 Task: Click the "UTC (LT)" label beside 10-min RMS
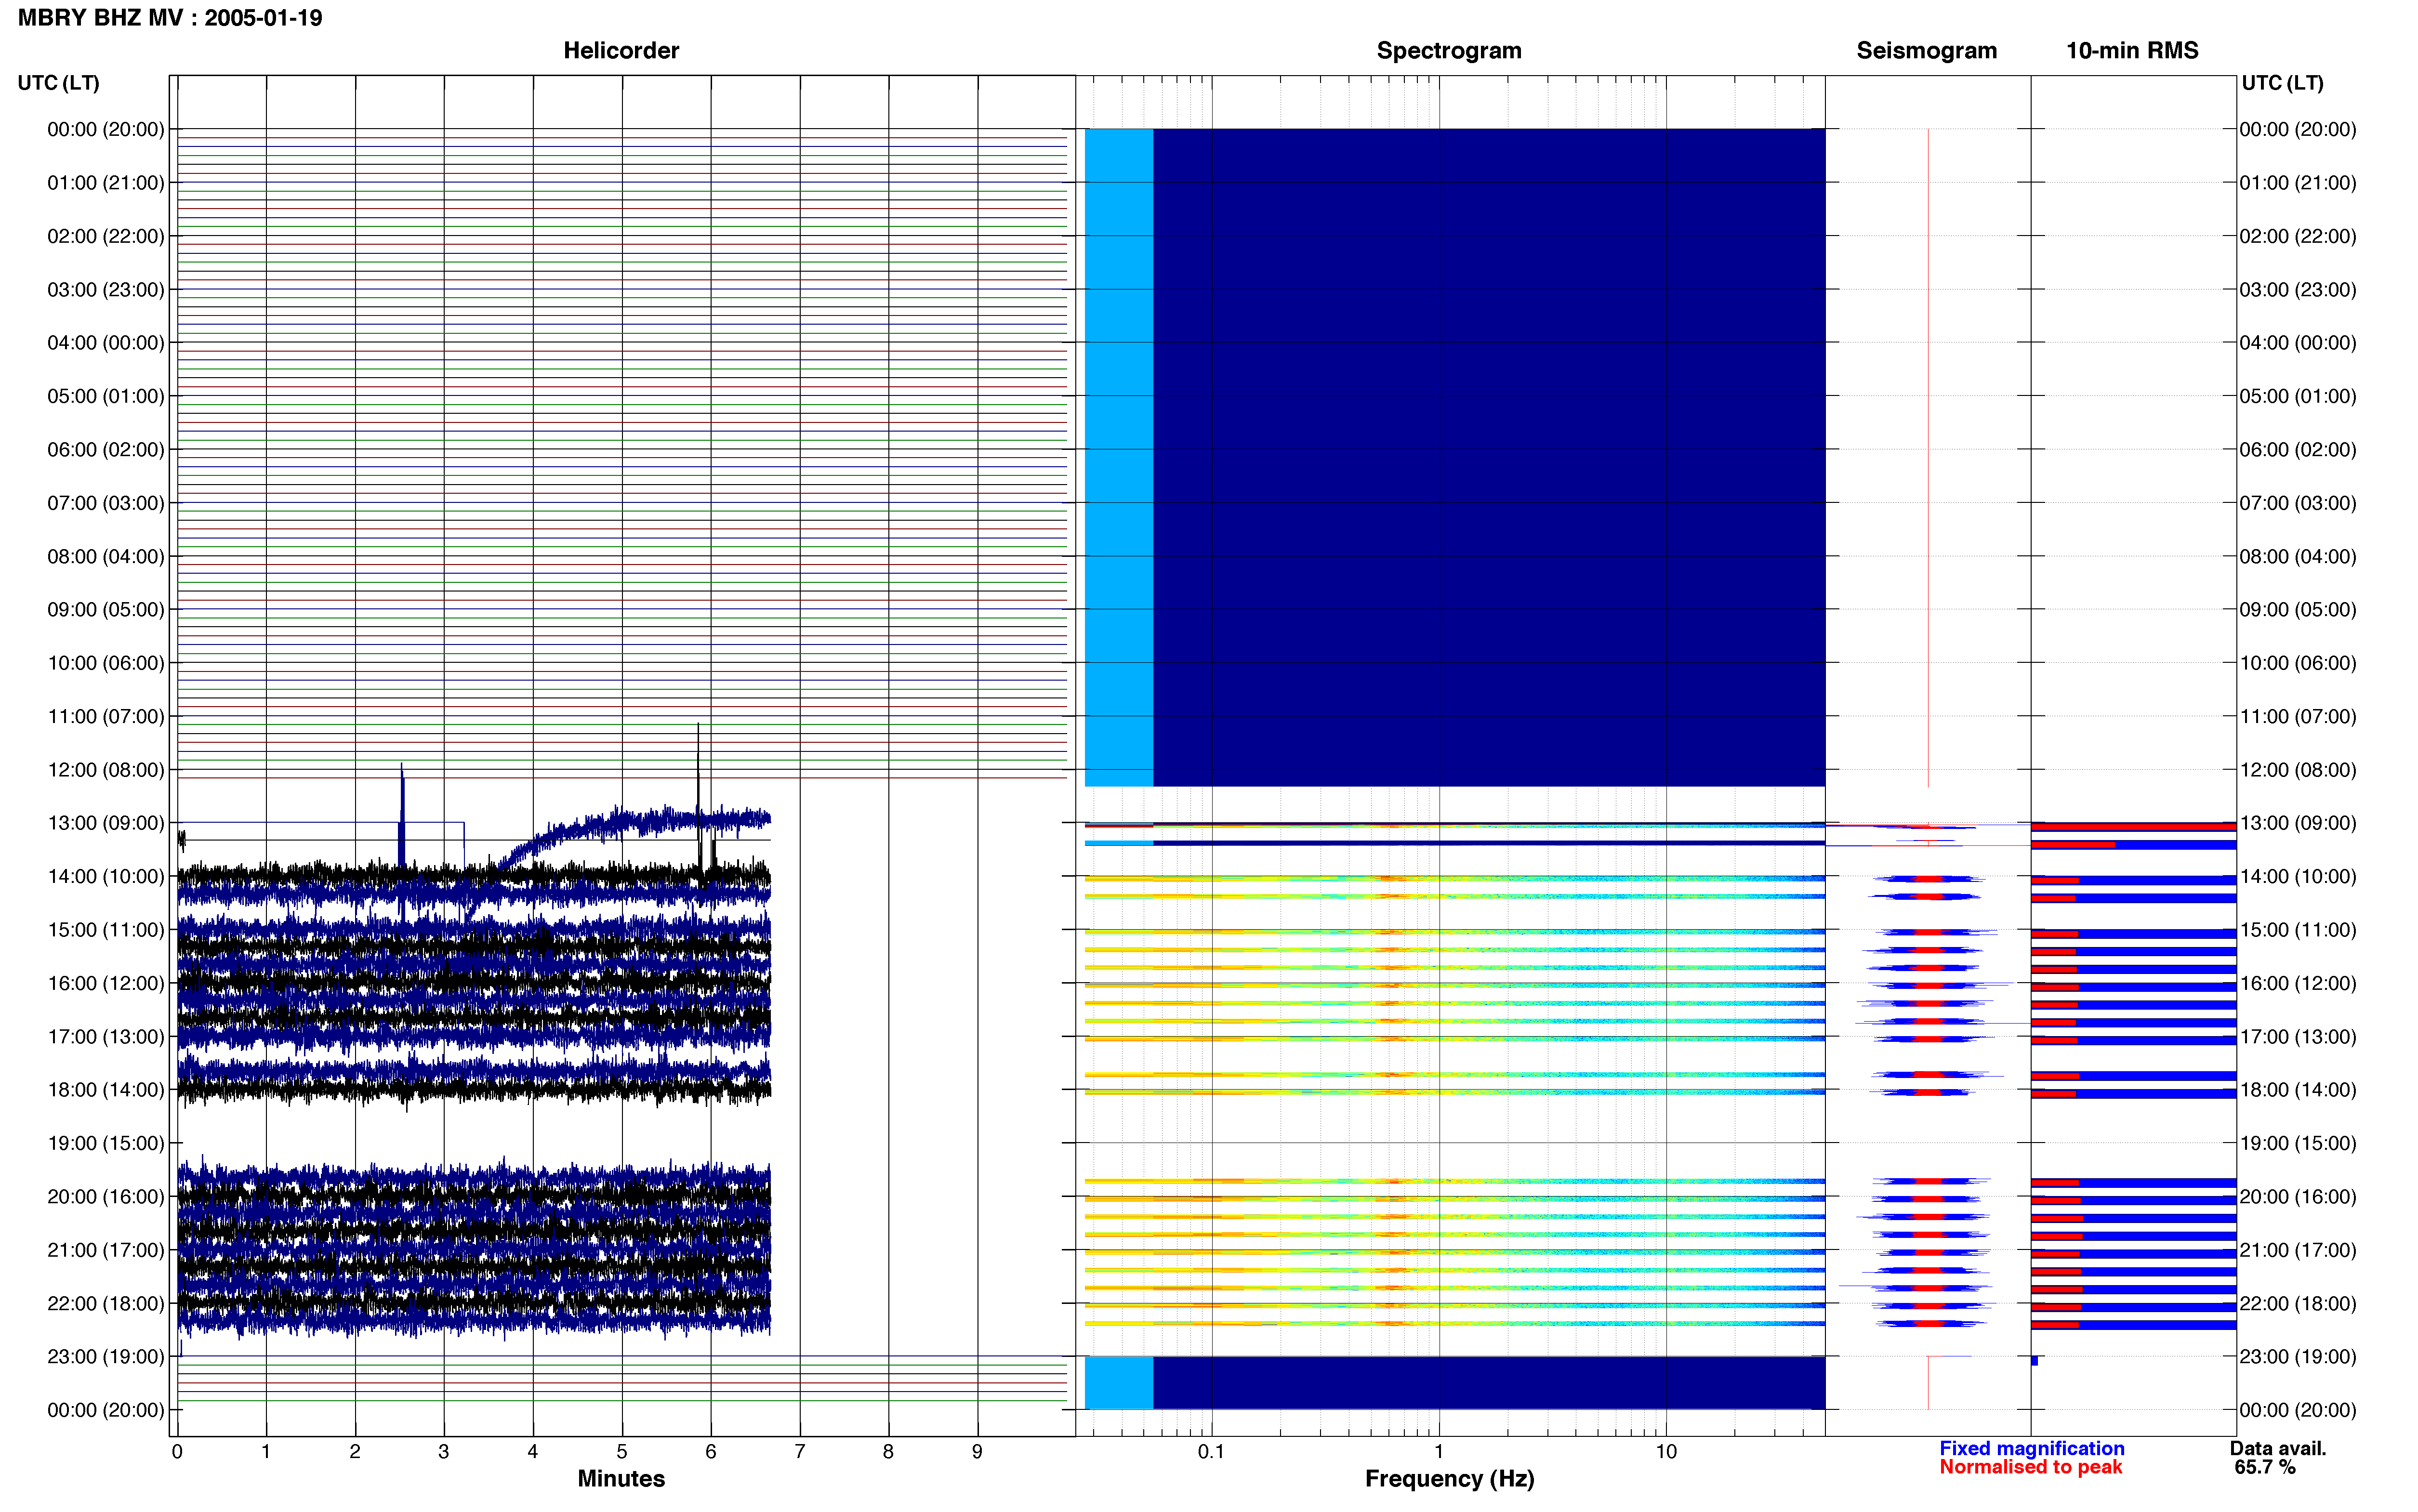pos(2282,83)
